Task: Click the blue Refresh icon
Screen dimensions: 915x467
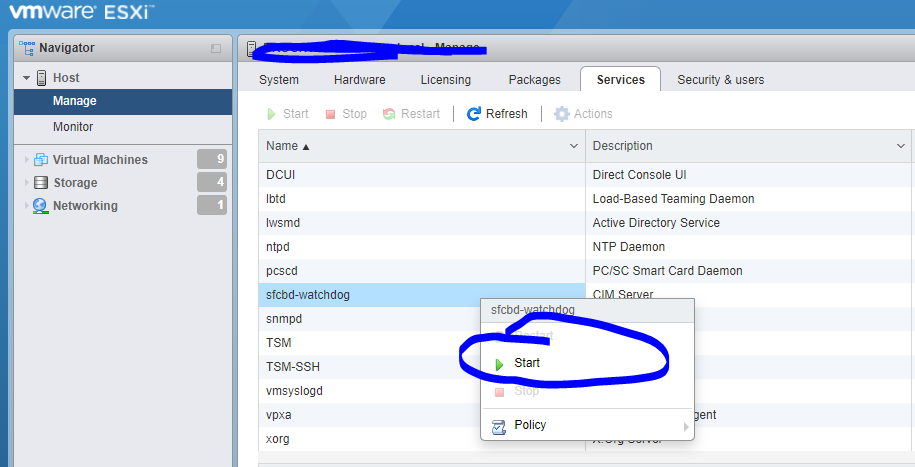Action: point(474,114)
